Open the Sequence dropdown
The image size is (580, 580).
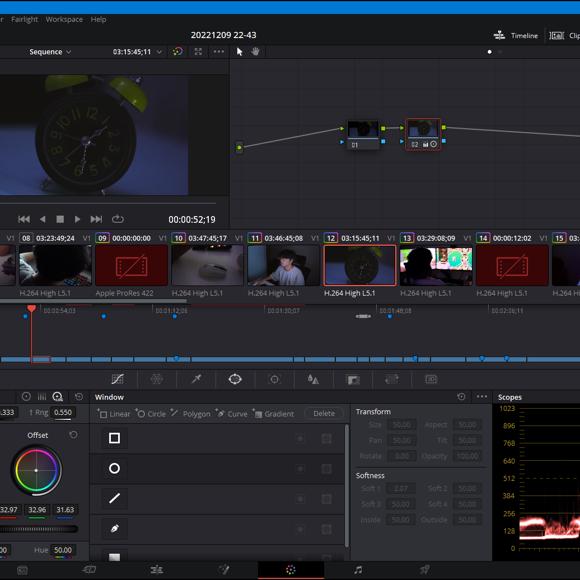point(50,52)
